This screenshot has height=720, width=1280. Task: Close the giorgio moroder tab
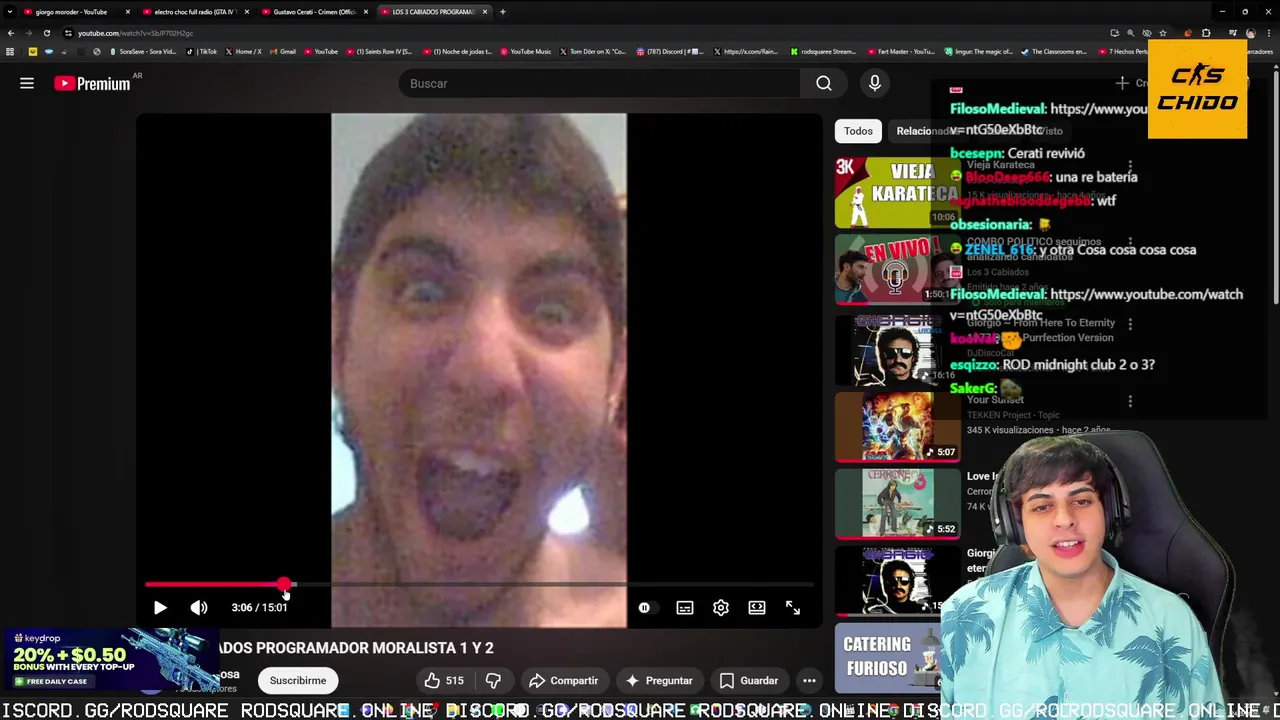coord(127,12)
